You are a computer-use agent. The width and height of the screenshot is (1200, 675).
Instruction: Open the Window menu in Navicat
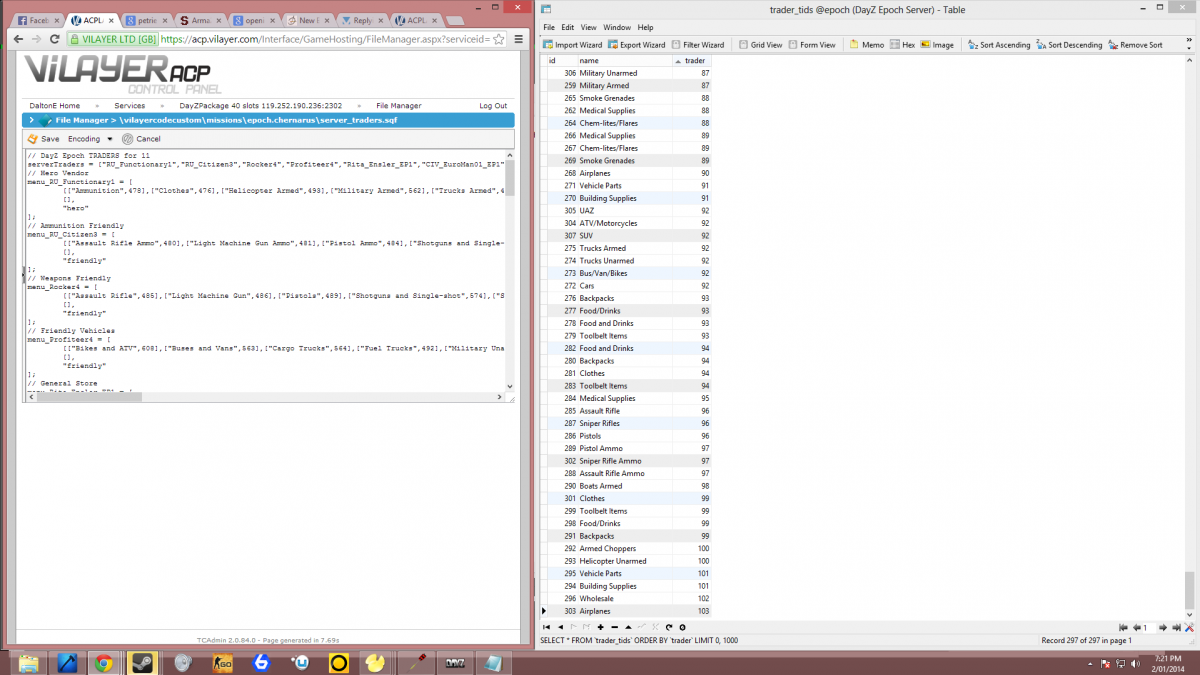[617, 27]
